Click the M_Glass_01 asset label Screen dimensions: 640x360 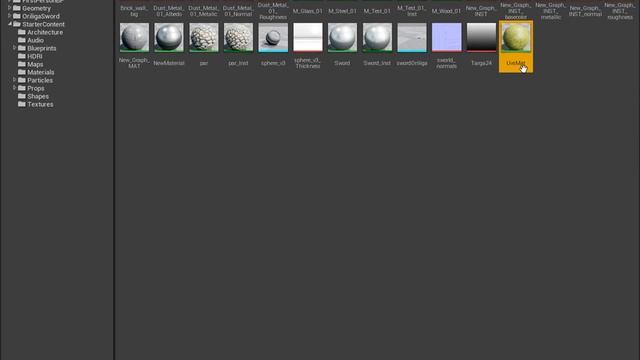(308, 11)
